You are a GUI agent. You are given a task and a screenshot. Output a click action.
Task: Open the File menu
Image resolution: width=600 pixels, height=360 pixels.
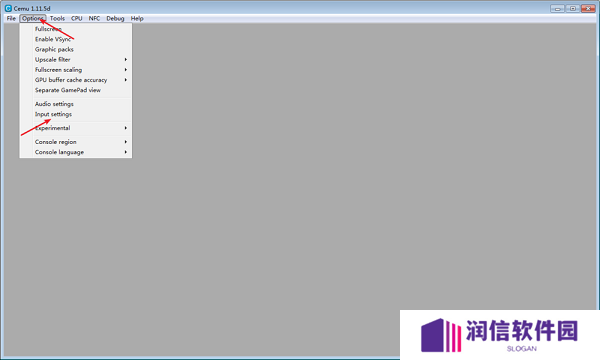(11, 18)
